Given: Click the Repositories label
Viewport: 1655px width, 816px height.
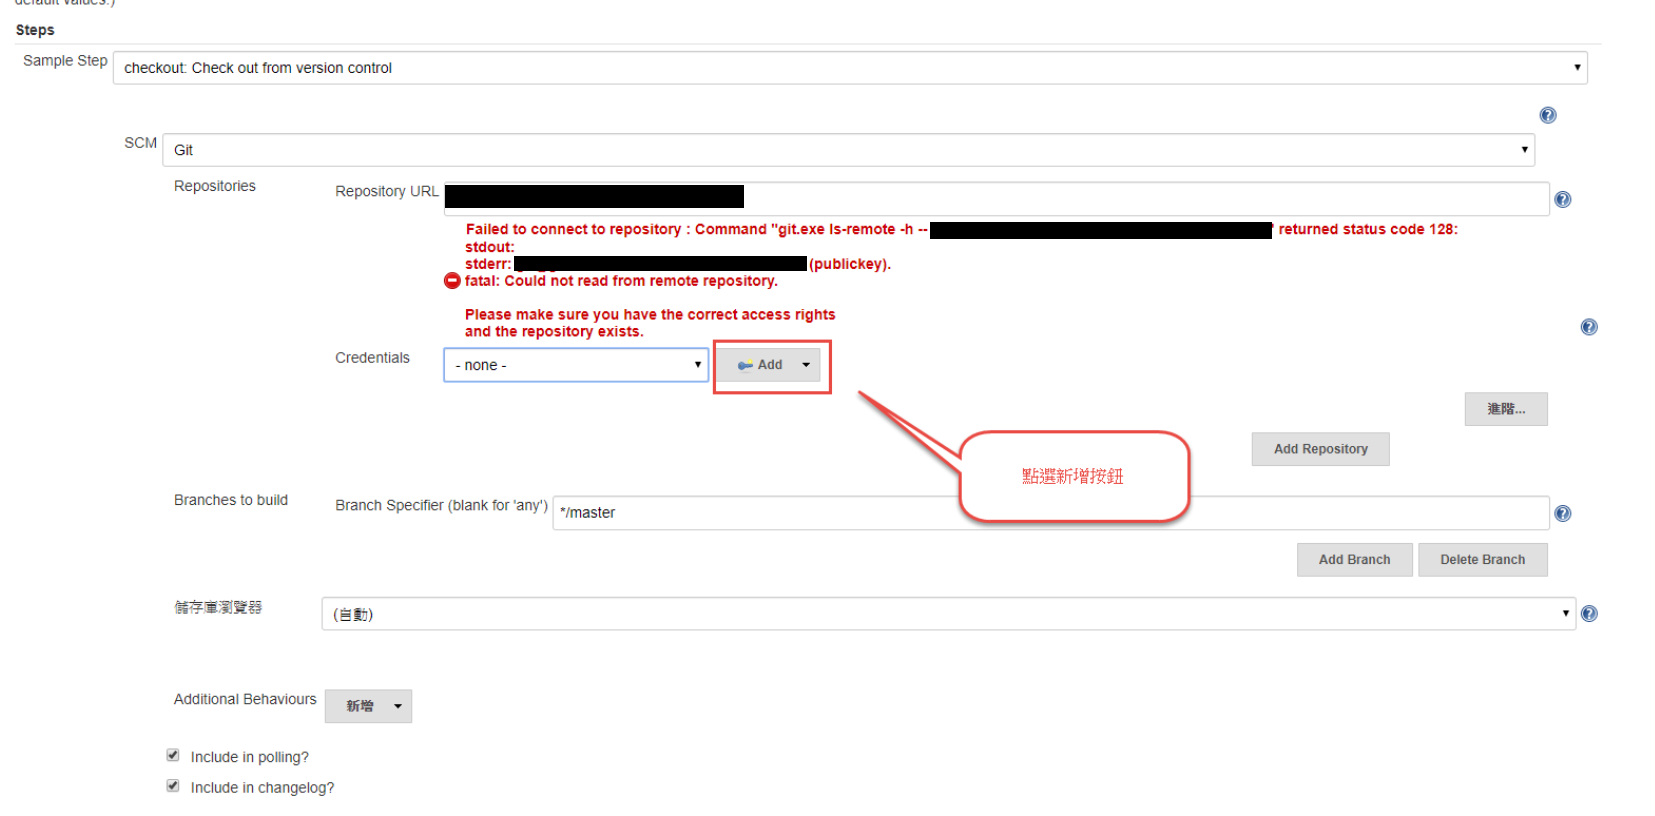Looking at the screenshot, I should 215,186.
